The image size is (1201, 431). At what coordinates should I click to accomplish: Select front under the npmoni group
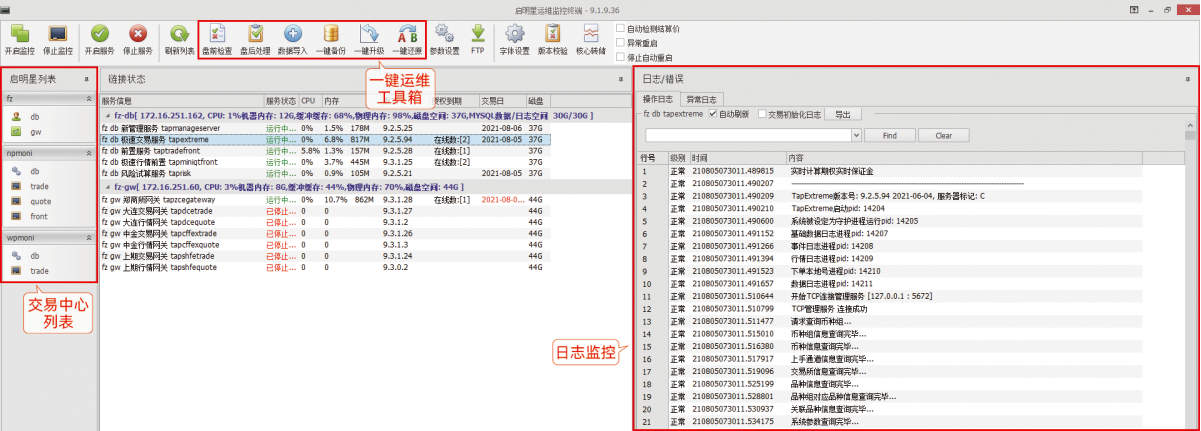pyautogui.click(x=39, y=216)
